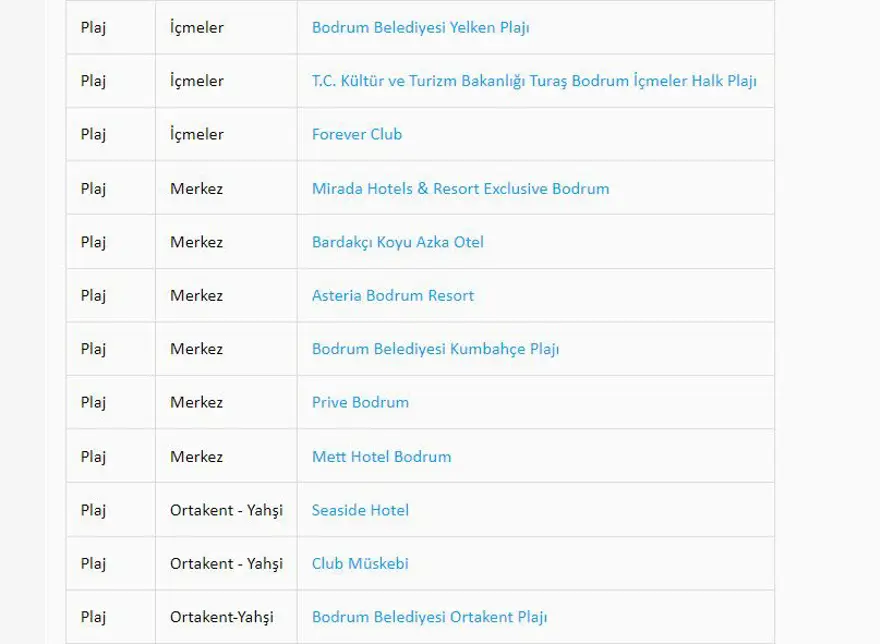Viewport: 880px width, 644px height.
Task: Open the Mett Hotel Bodrum link
Action: click(x=381, y=457)
